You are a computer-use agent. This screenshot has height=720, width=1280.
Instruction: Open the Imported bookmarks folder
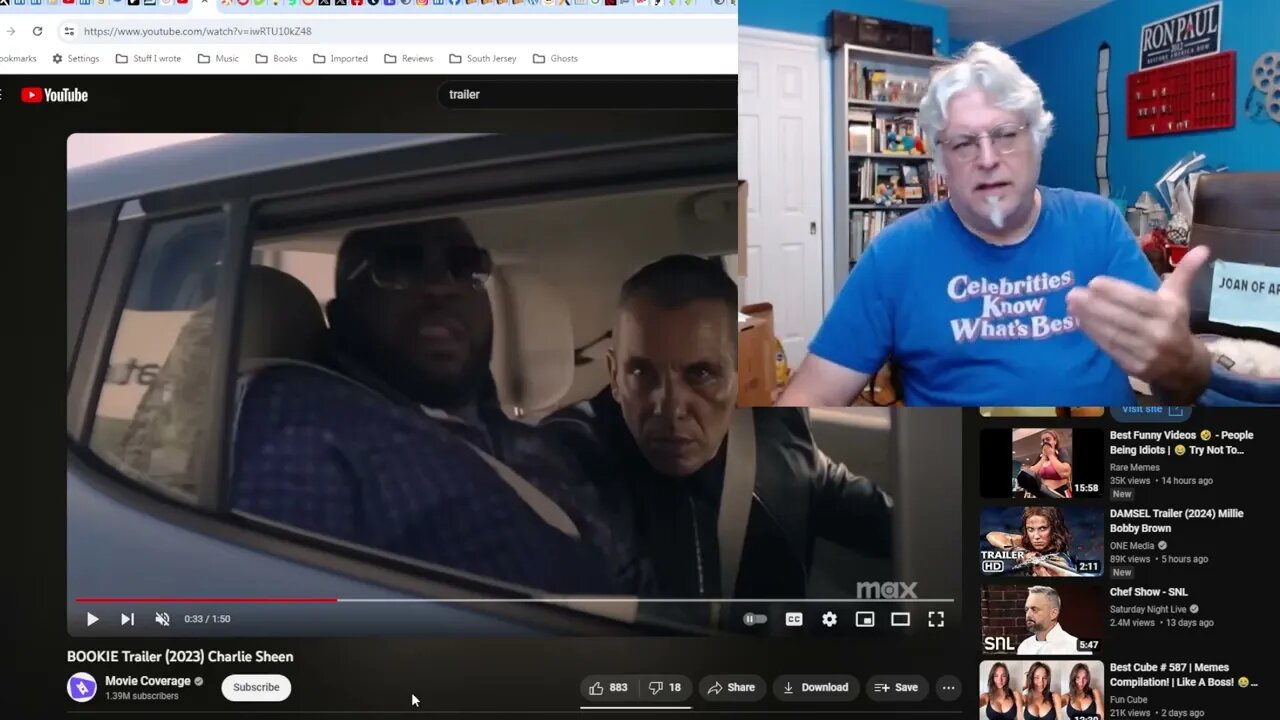(x=340, y=58)
